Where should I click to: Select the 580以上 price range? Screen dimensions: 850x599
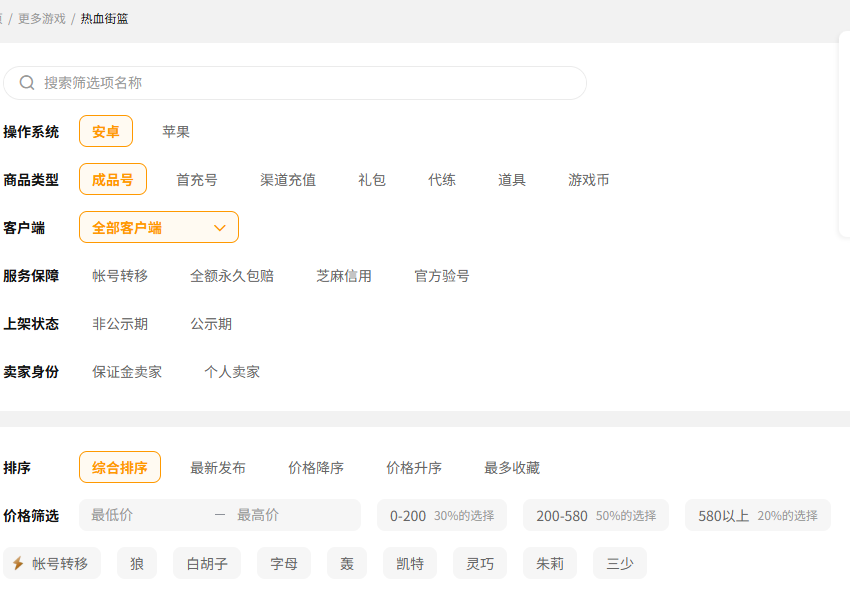click(x=757, y=516)
